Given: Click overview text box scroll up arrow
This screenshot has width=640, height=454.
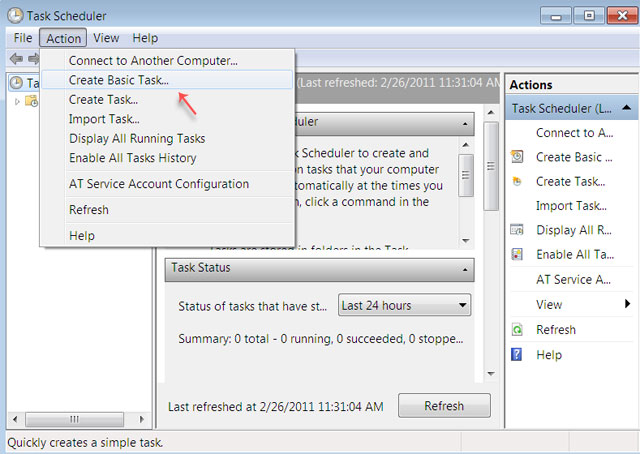Looking at the screenshot, I should tap(466, 145).
